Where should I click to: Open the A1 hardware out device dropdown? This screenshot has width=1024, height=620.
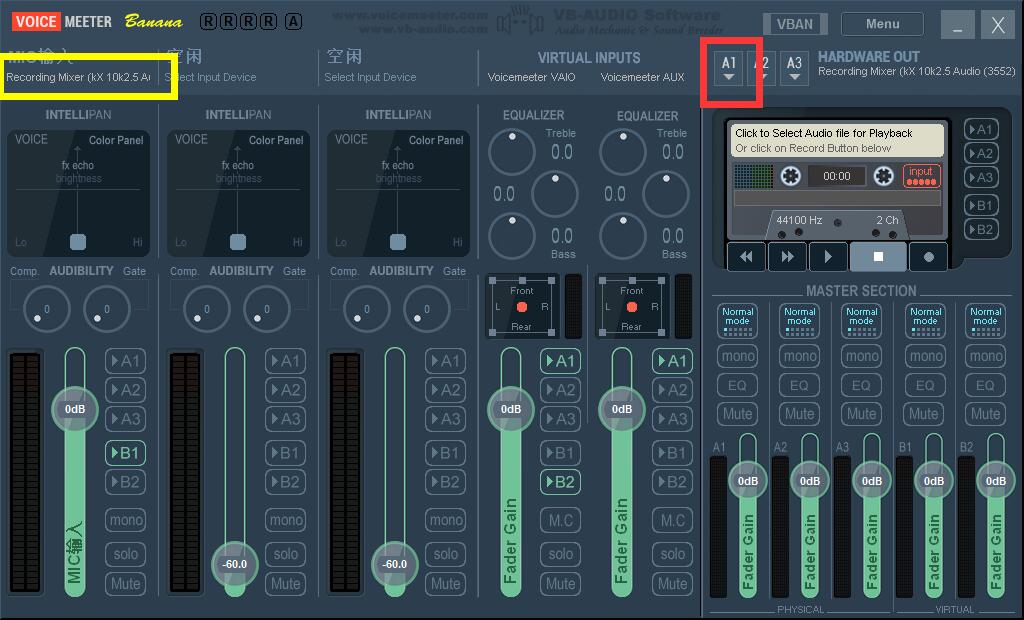coord(729,68)
